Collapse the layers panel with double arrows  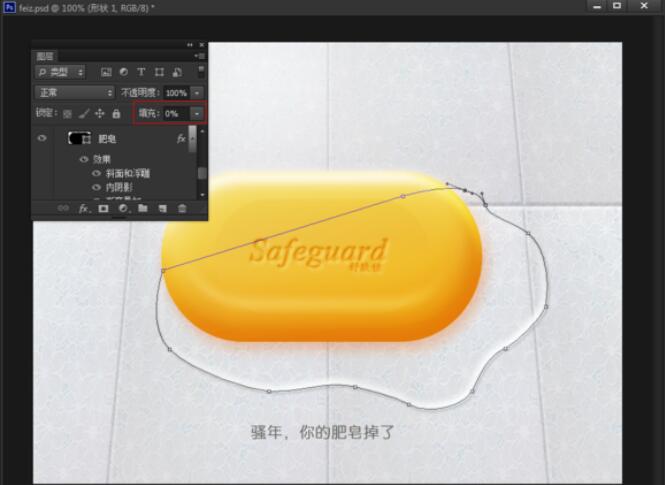coord(190,45)
